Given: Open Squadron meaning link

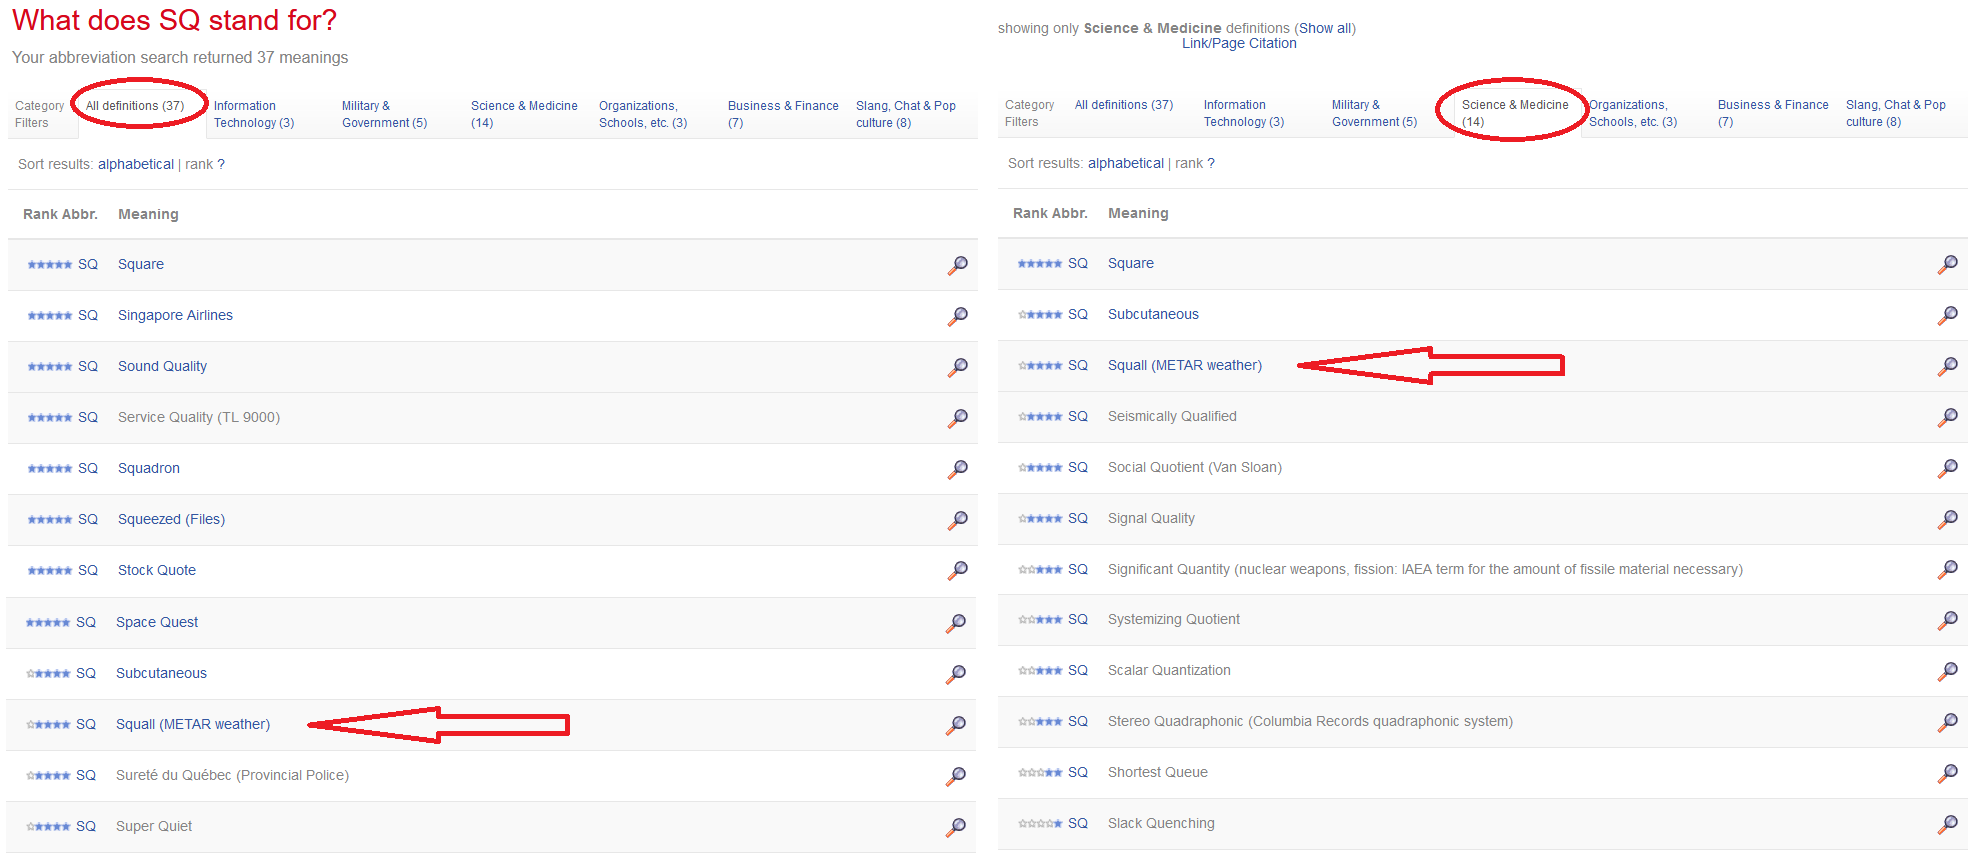Looking at the screenshot, I should coord(149,468).
